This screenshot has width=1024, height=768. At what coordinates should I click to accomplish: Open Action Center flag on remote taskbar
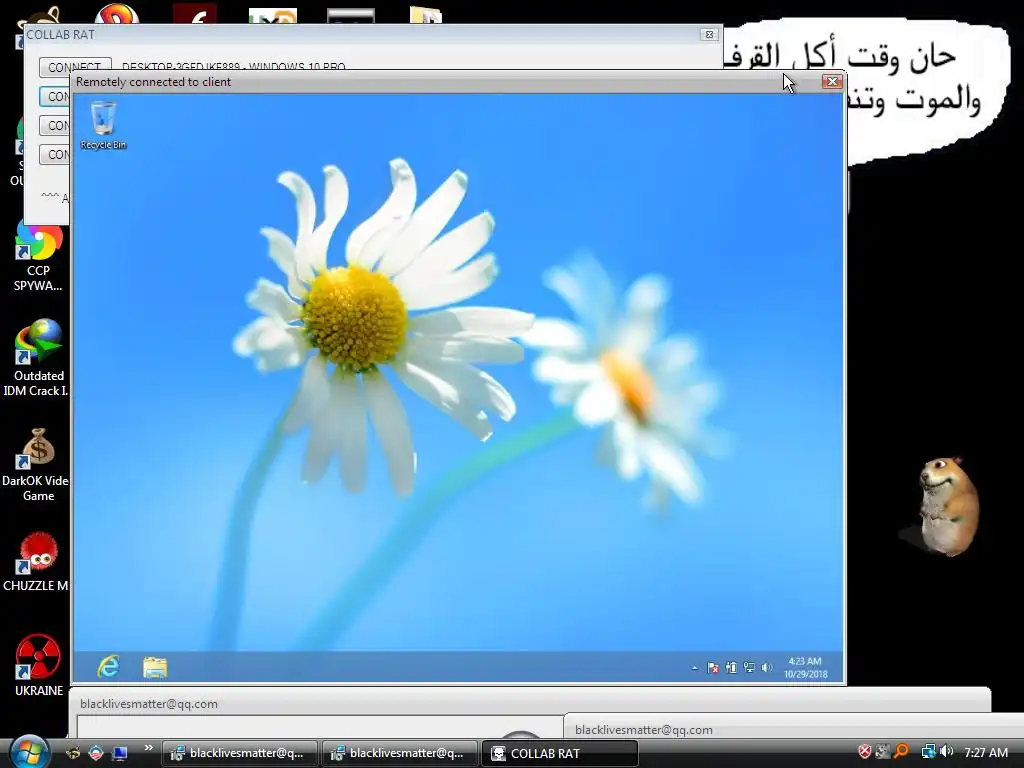(x=712, y=667)
